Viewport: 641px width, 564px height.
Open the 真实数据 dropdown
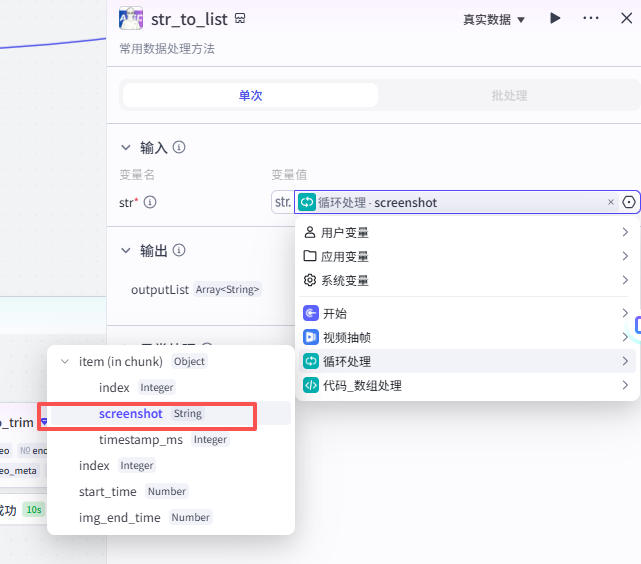click(x=494, y=20)
